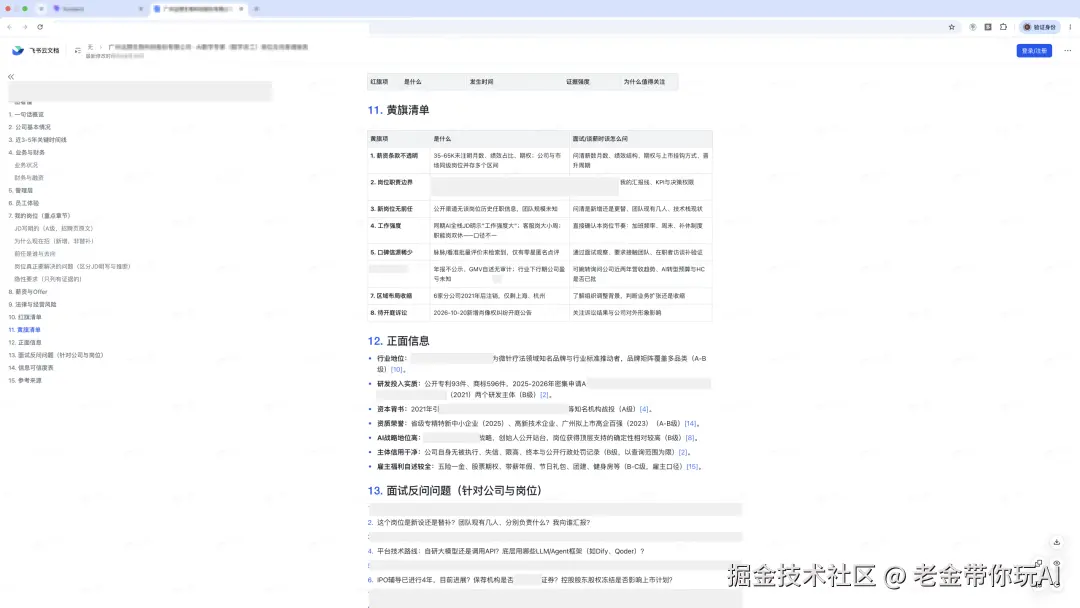Jump to outline item 4. 业务与财务

(27, 152)
